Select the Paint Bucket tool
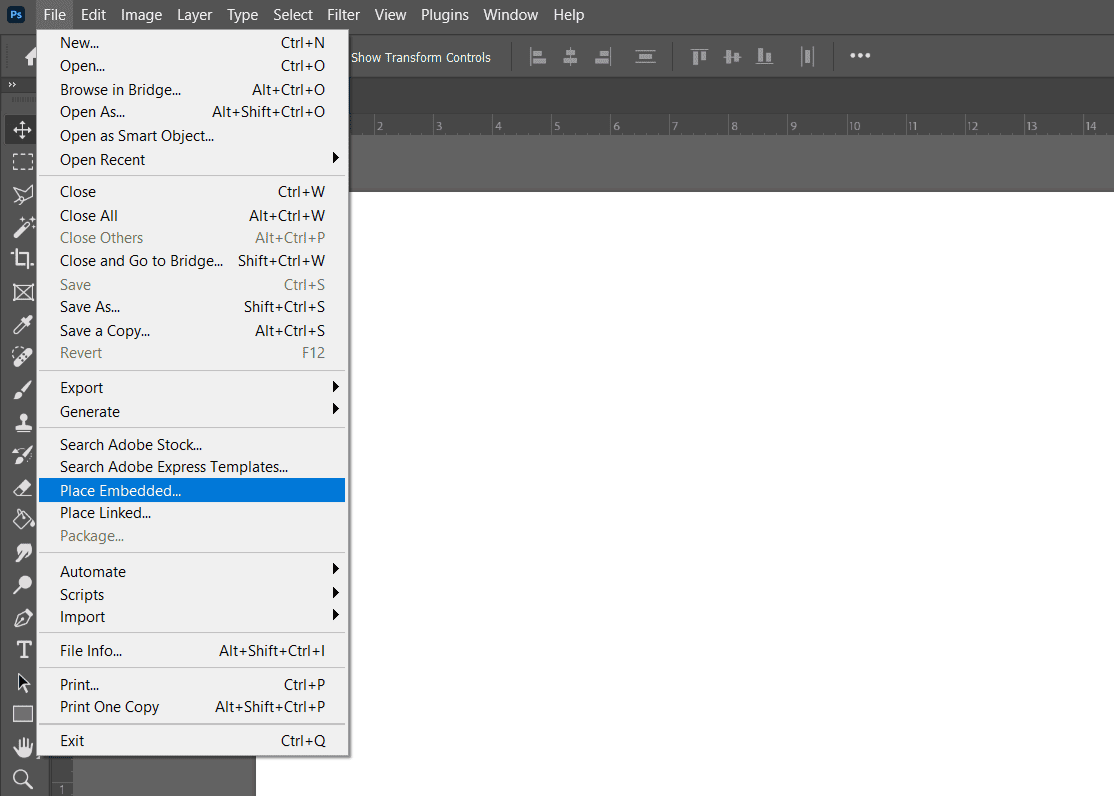This screenshot has height=796, width=1114. (x=23, y=520)
